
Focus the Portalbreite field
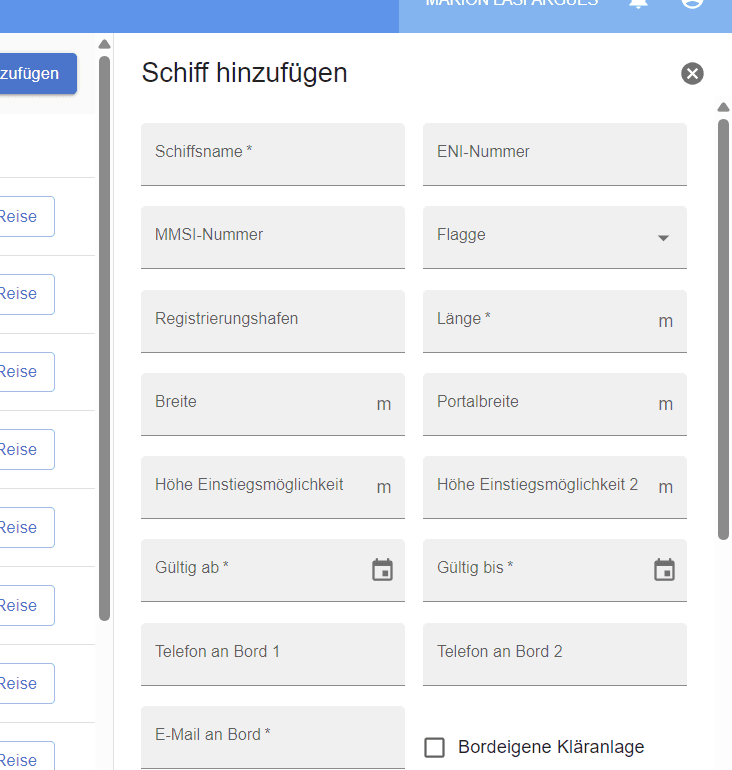pyautogui.click(x=555, y=404)
